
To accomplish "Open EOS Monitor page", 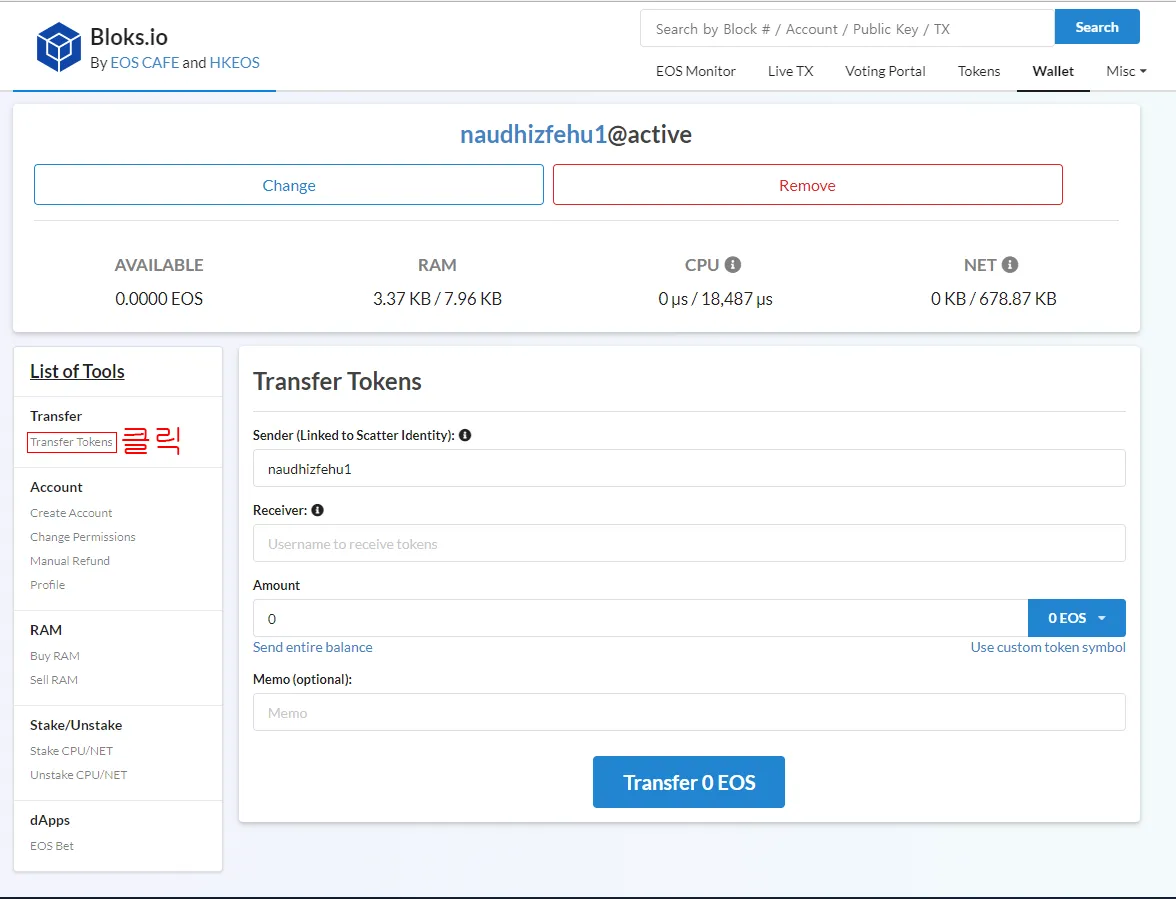I will [x=695, y=71].
